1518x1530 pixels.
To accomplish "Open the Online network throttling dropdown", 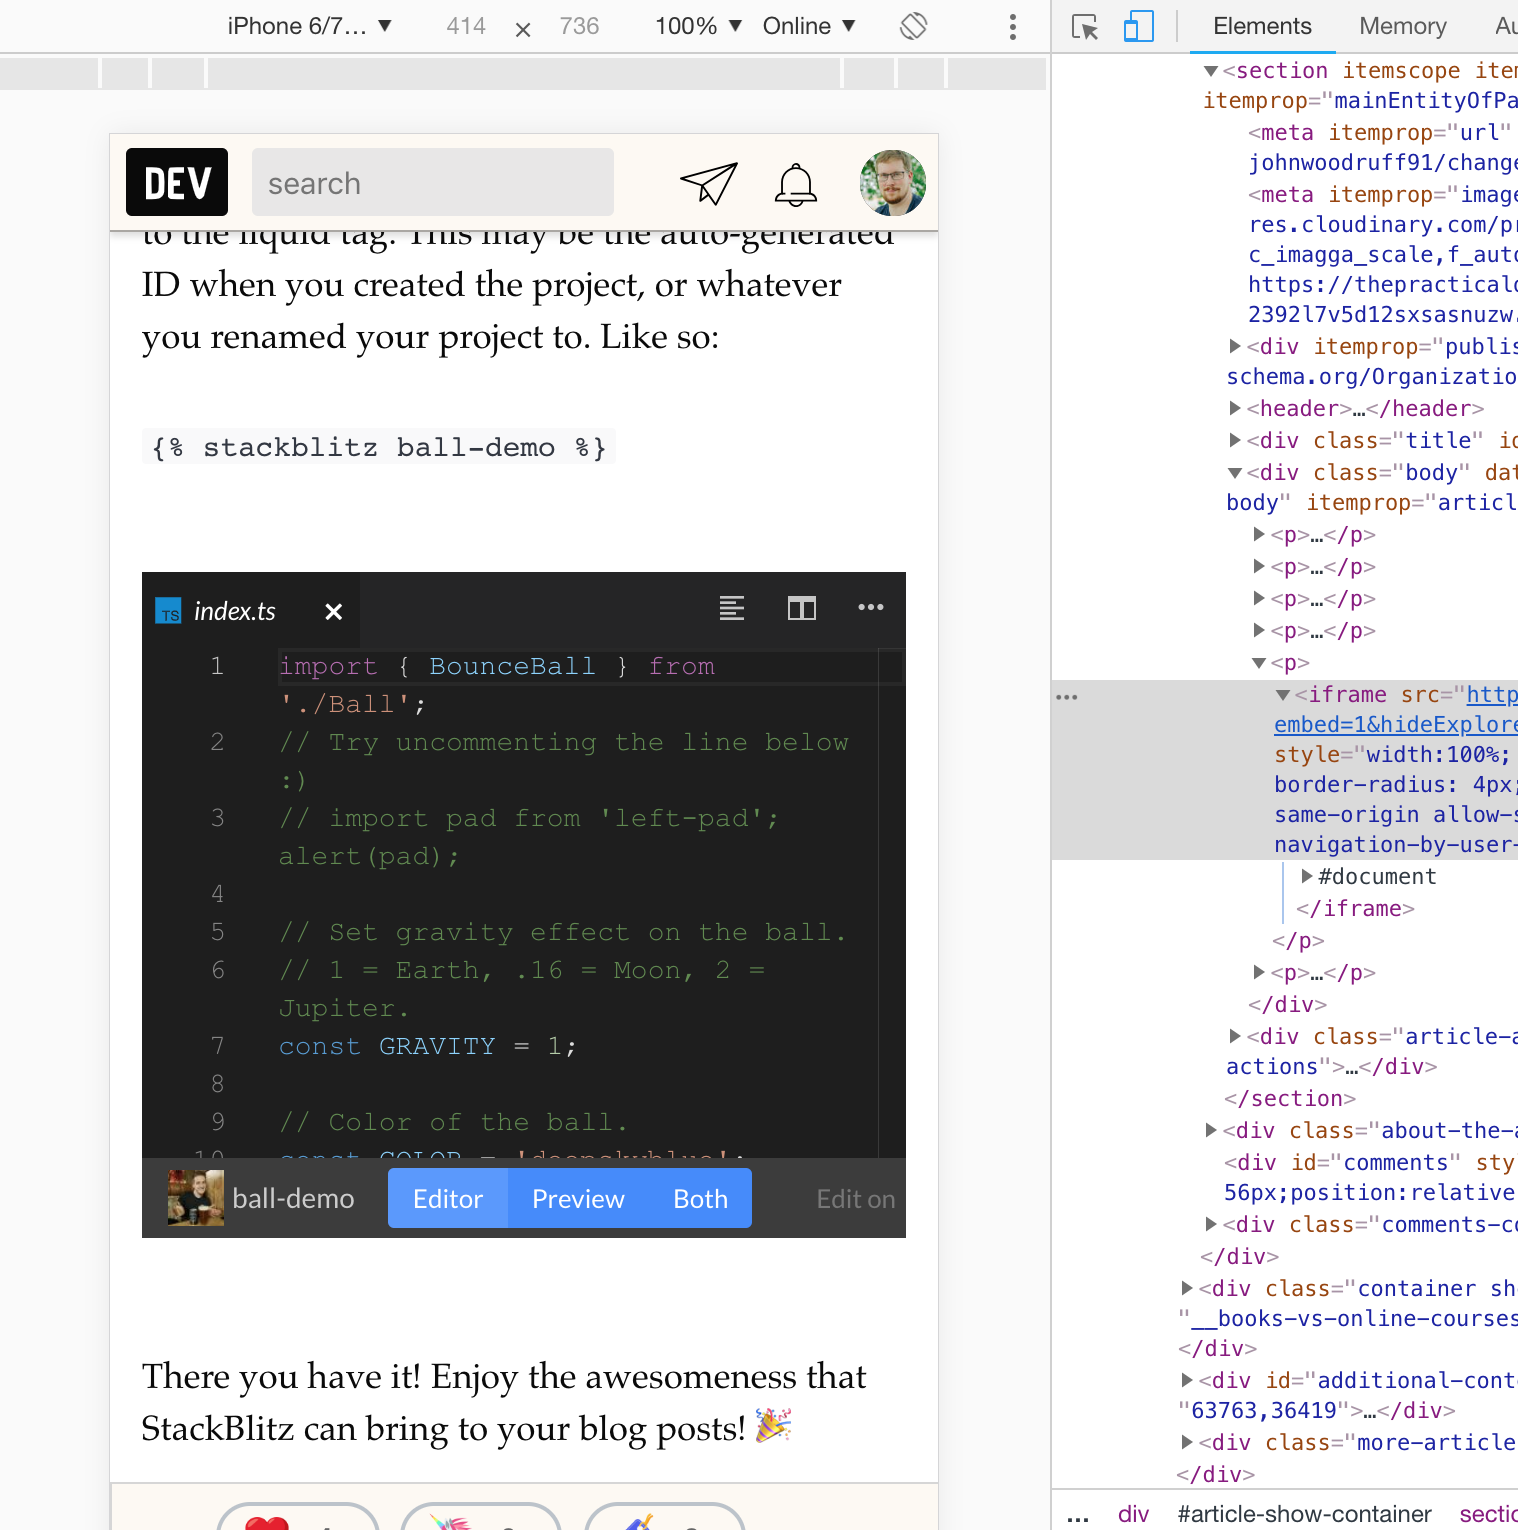I will click(810, 26).
